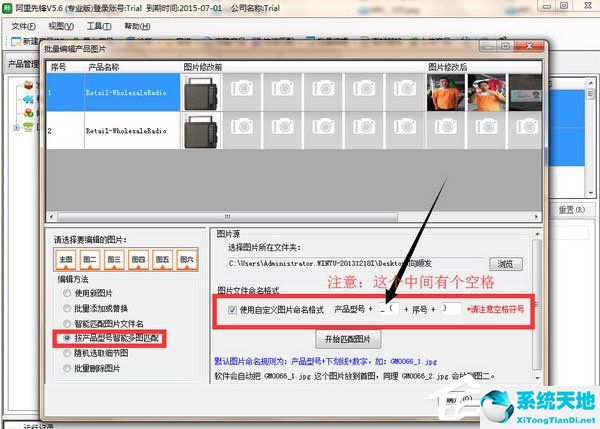Screen dimensions: 600x429
Task: Click the 新建 toolbar icon in main window
Action: pyautogui.click(x=16, y=41)
